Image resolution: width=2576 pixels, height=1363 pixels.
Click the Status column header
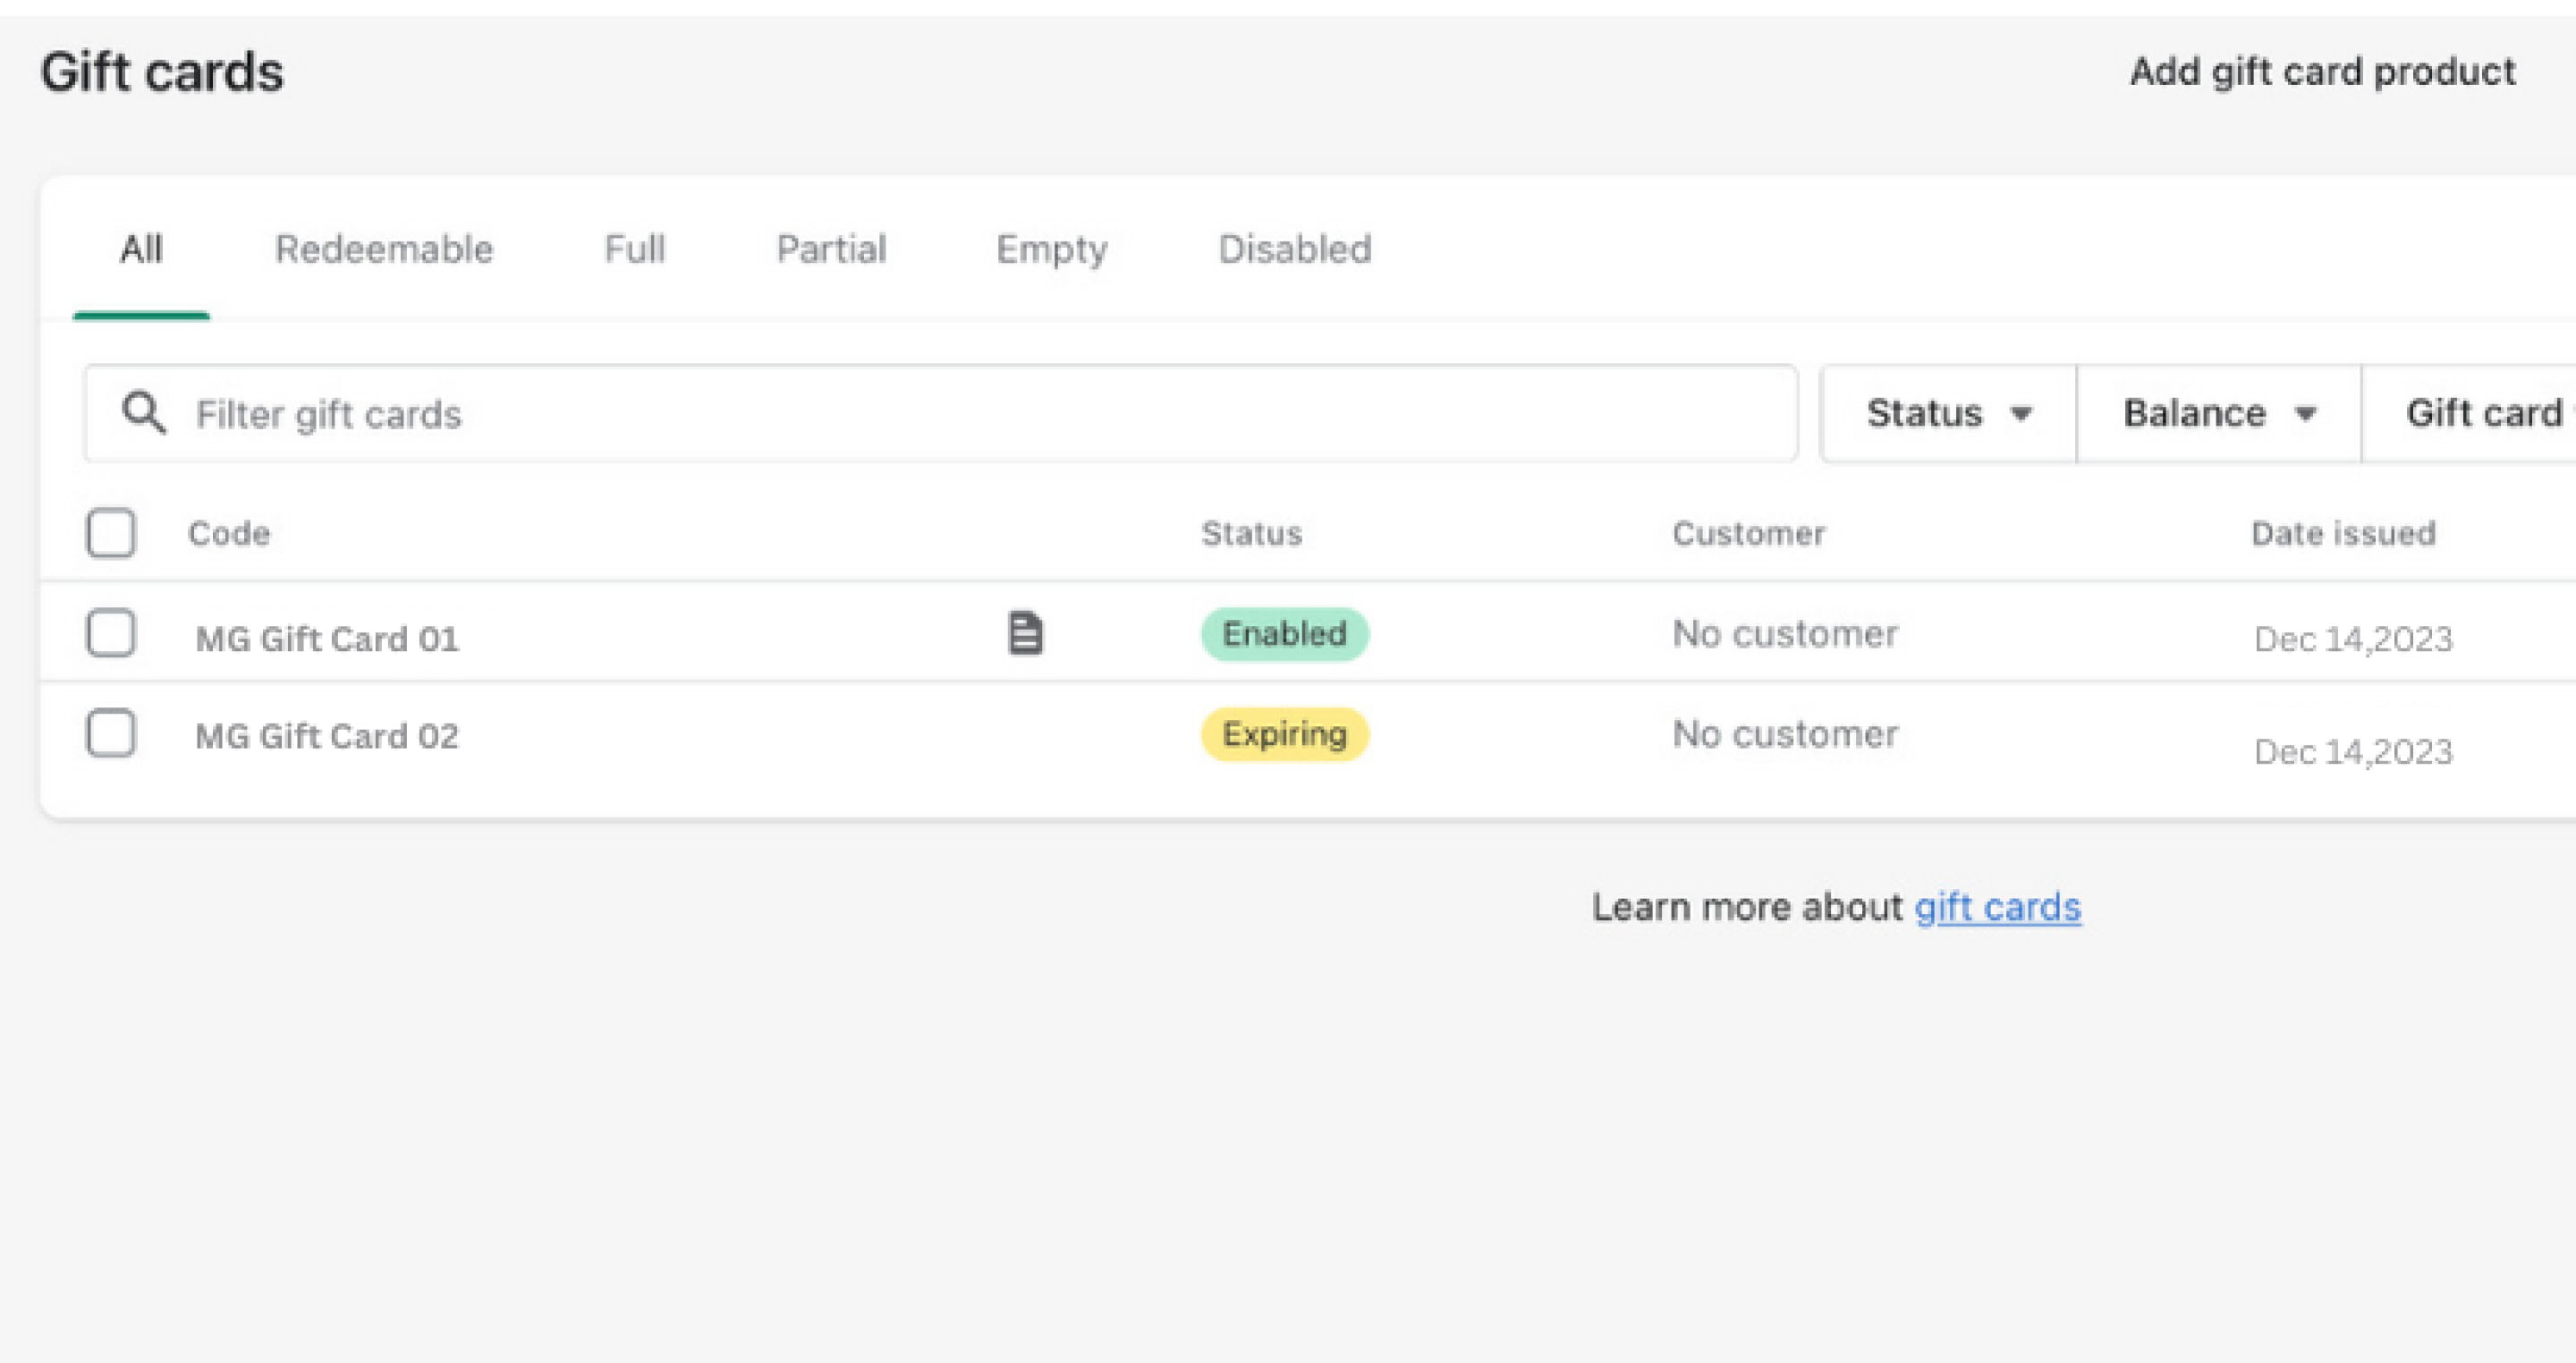(x=1252, y=533)
